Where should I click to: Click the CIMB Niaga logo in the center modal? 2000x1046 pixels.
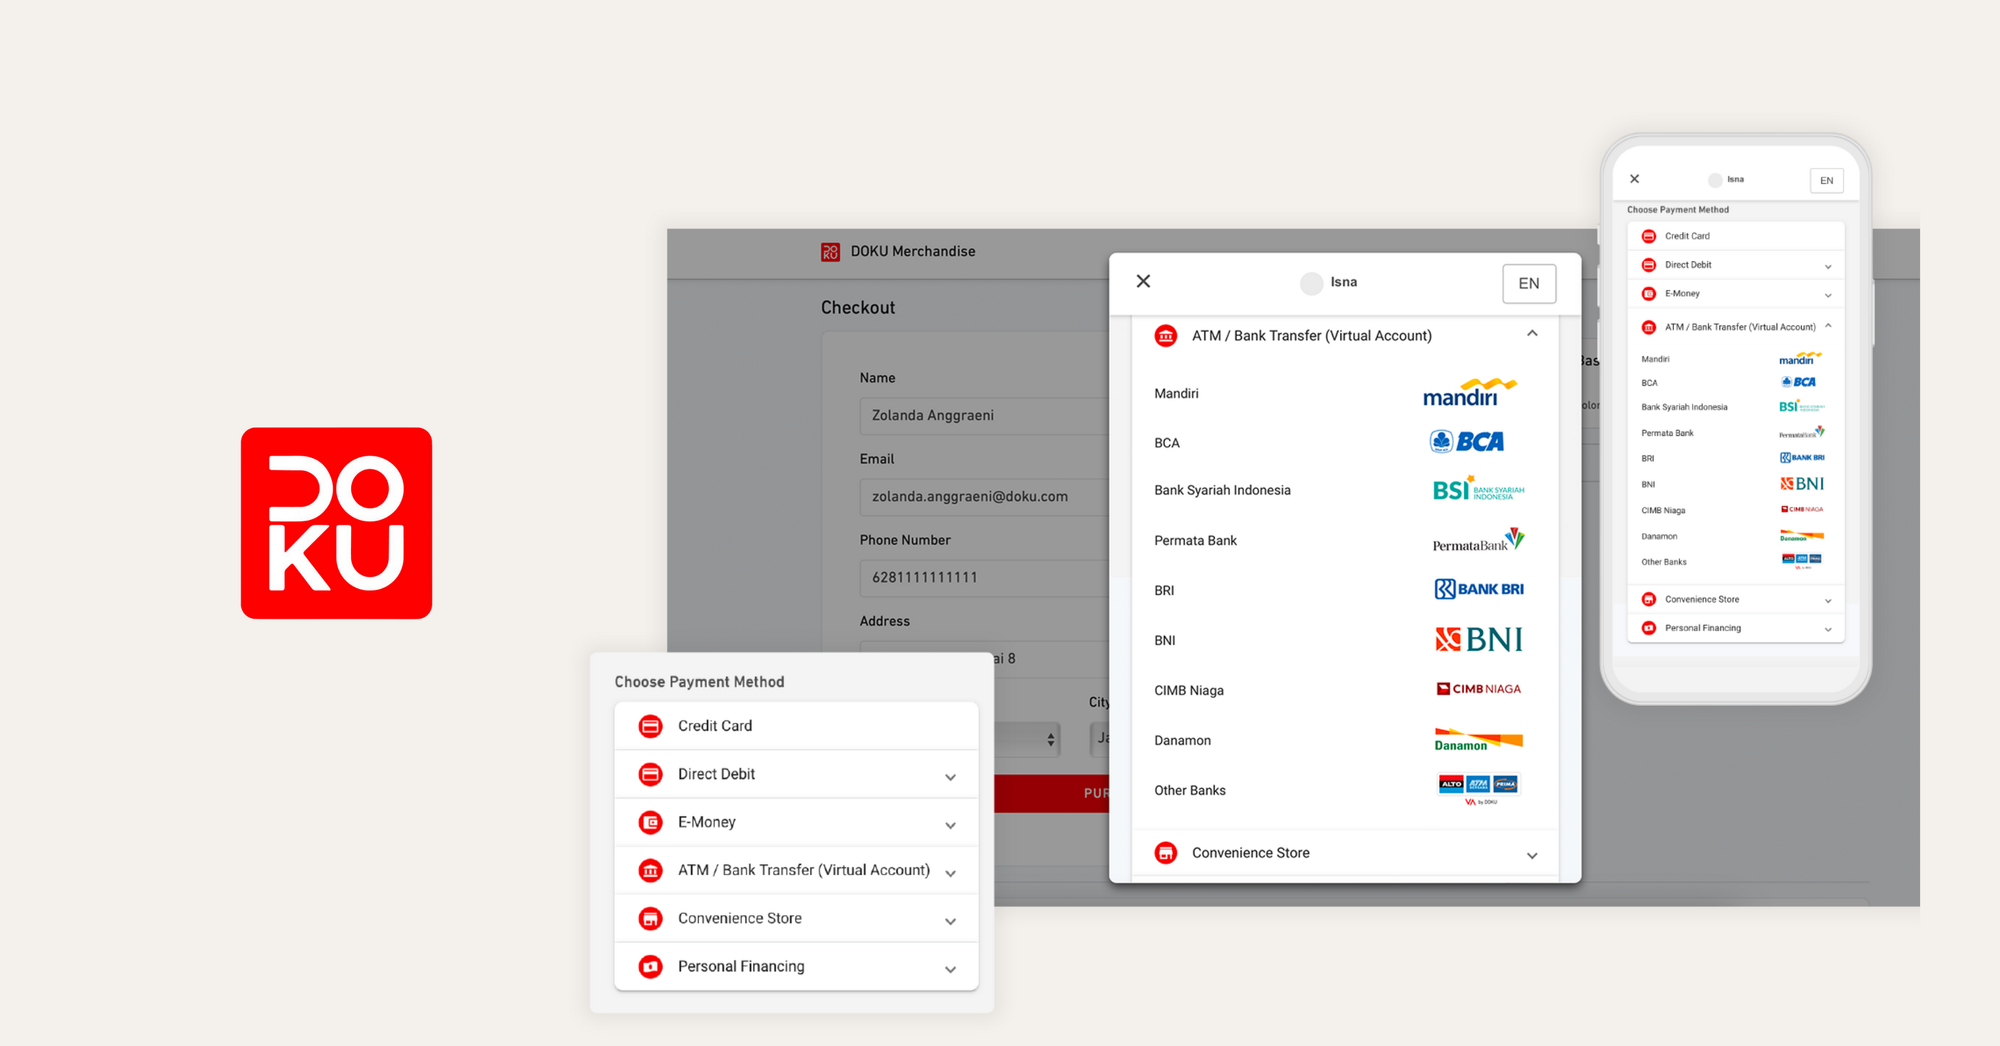coord(1479,689)
